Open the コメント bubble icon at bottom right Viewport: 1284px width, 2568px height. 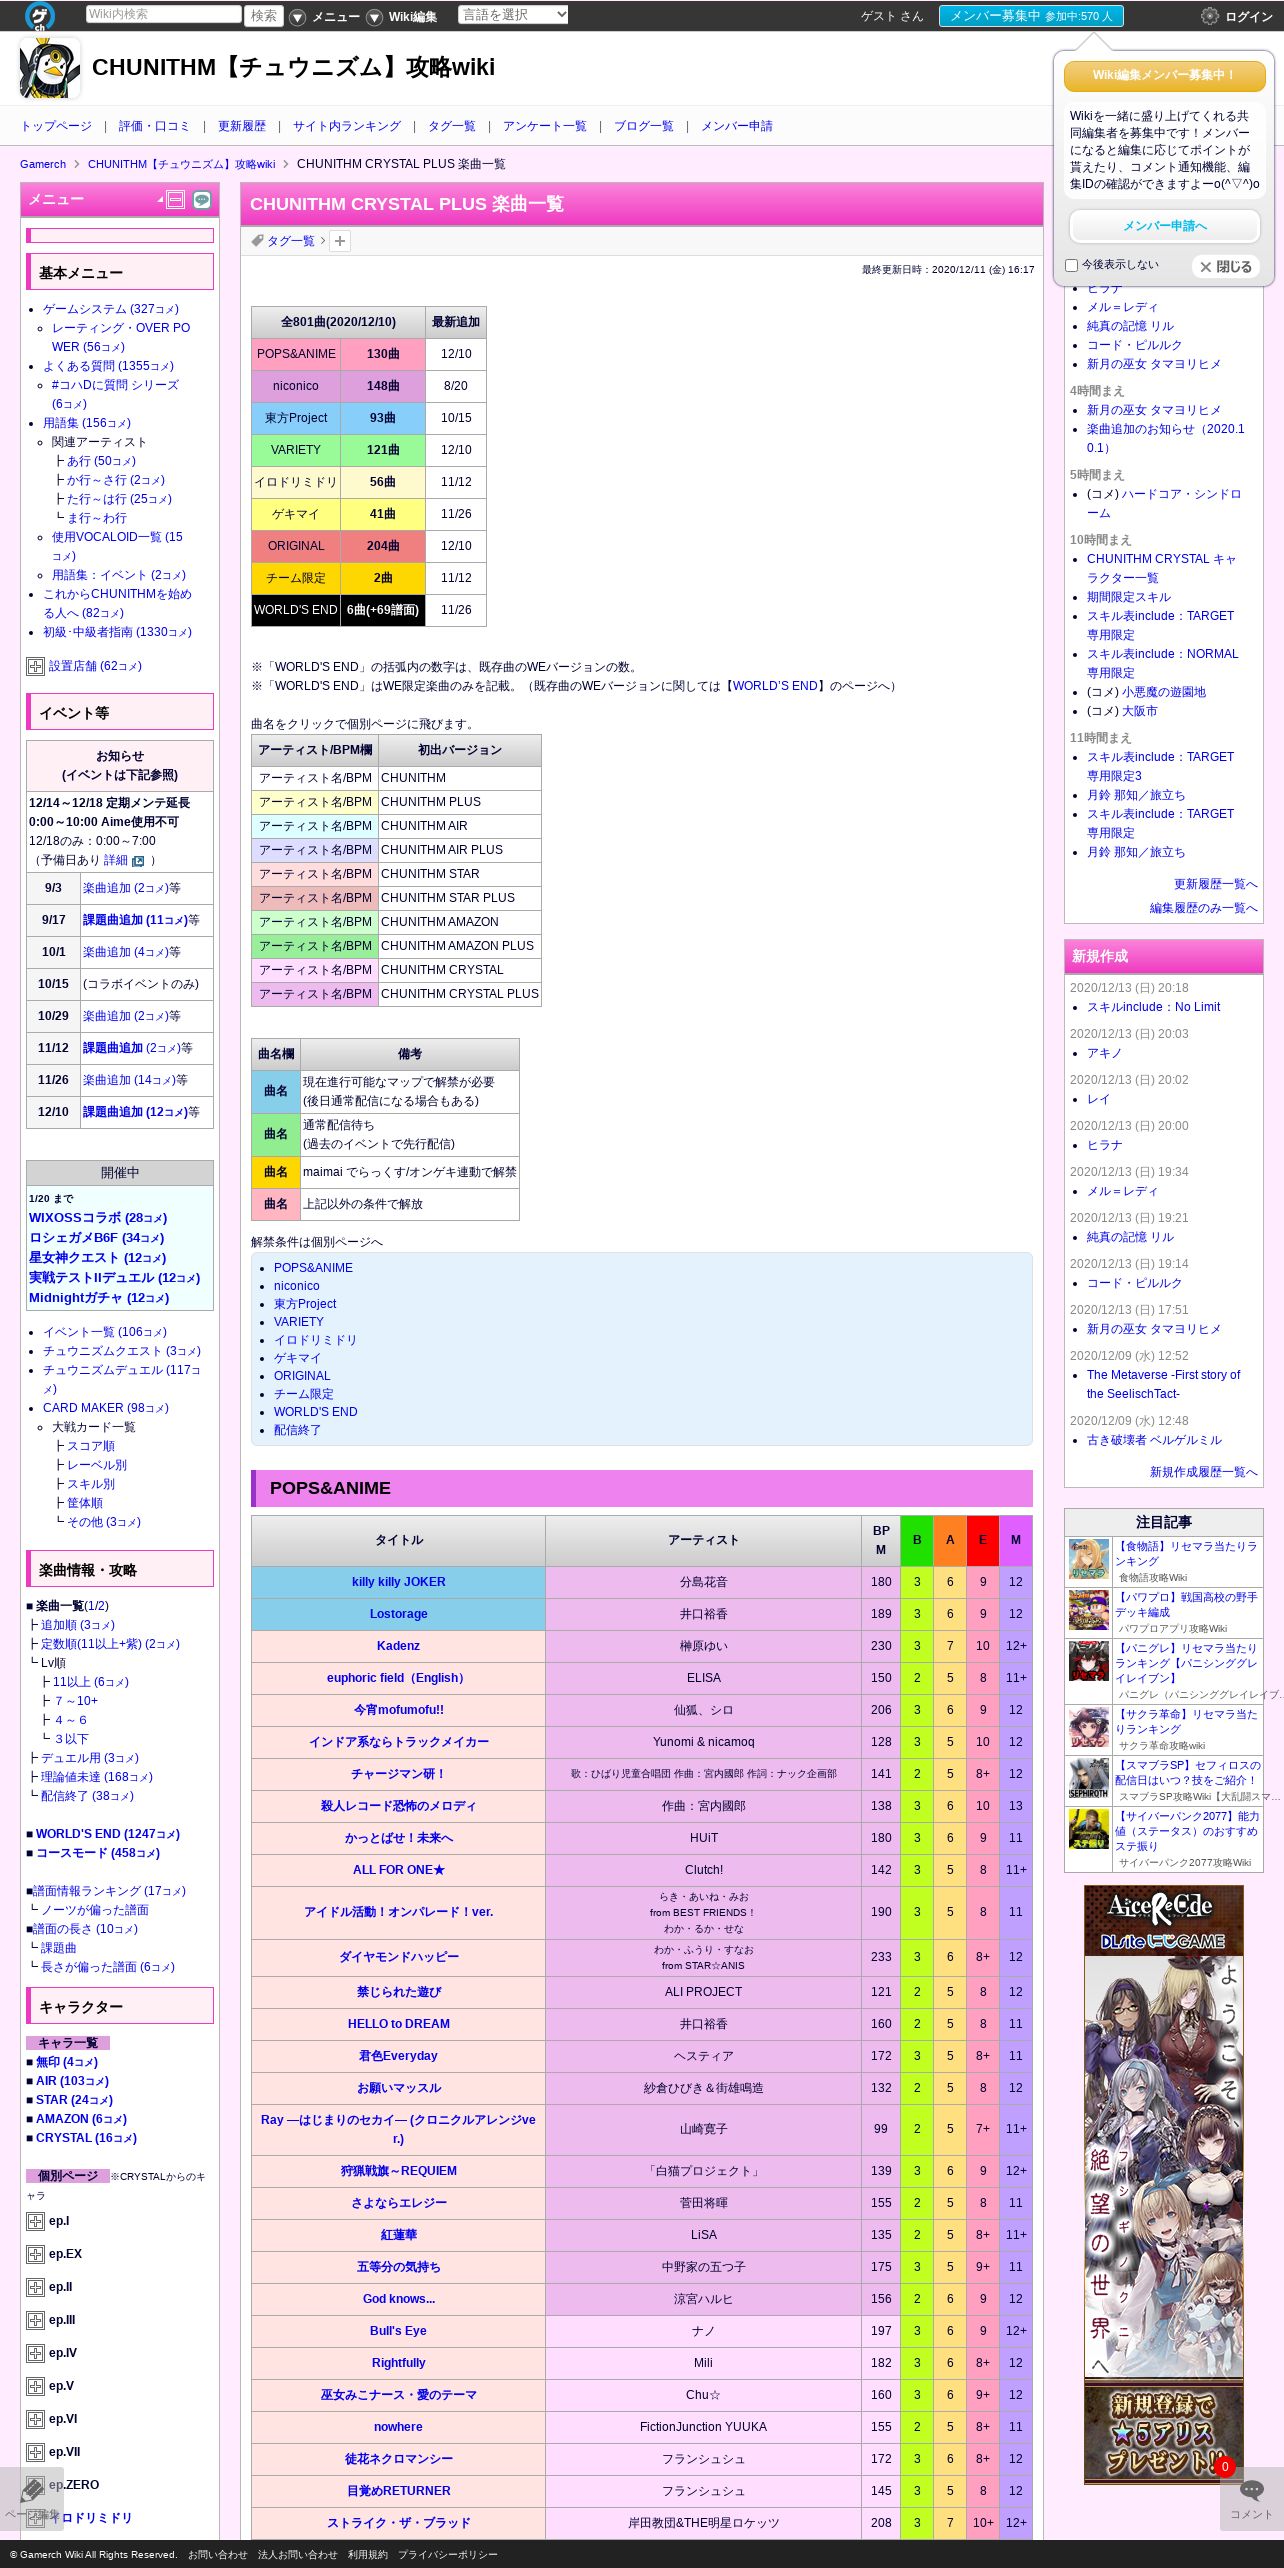pyautogui.click(x=1251, y=2490)
